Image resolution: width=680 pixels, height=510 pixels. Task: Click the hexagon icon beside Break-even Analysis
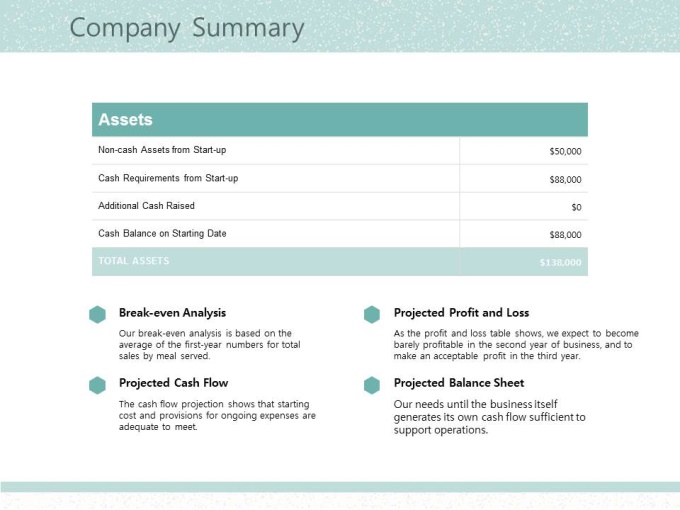click(x=97, y=314)
